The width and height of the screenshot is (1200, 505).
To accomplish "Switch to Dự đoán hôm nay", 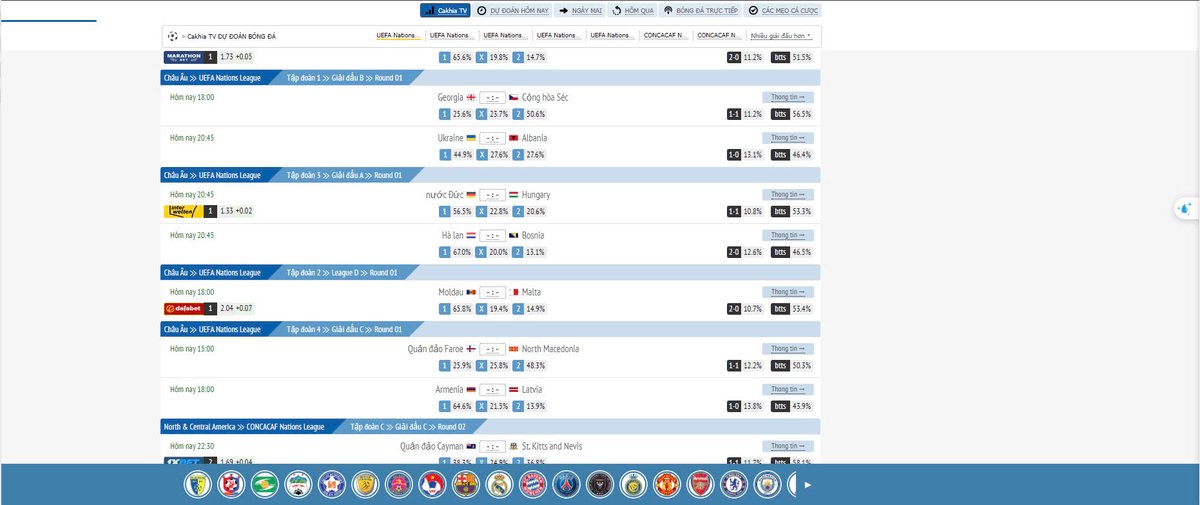I will 513,10.
